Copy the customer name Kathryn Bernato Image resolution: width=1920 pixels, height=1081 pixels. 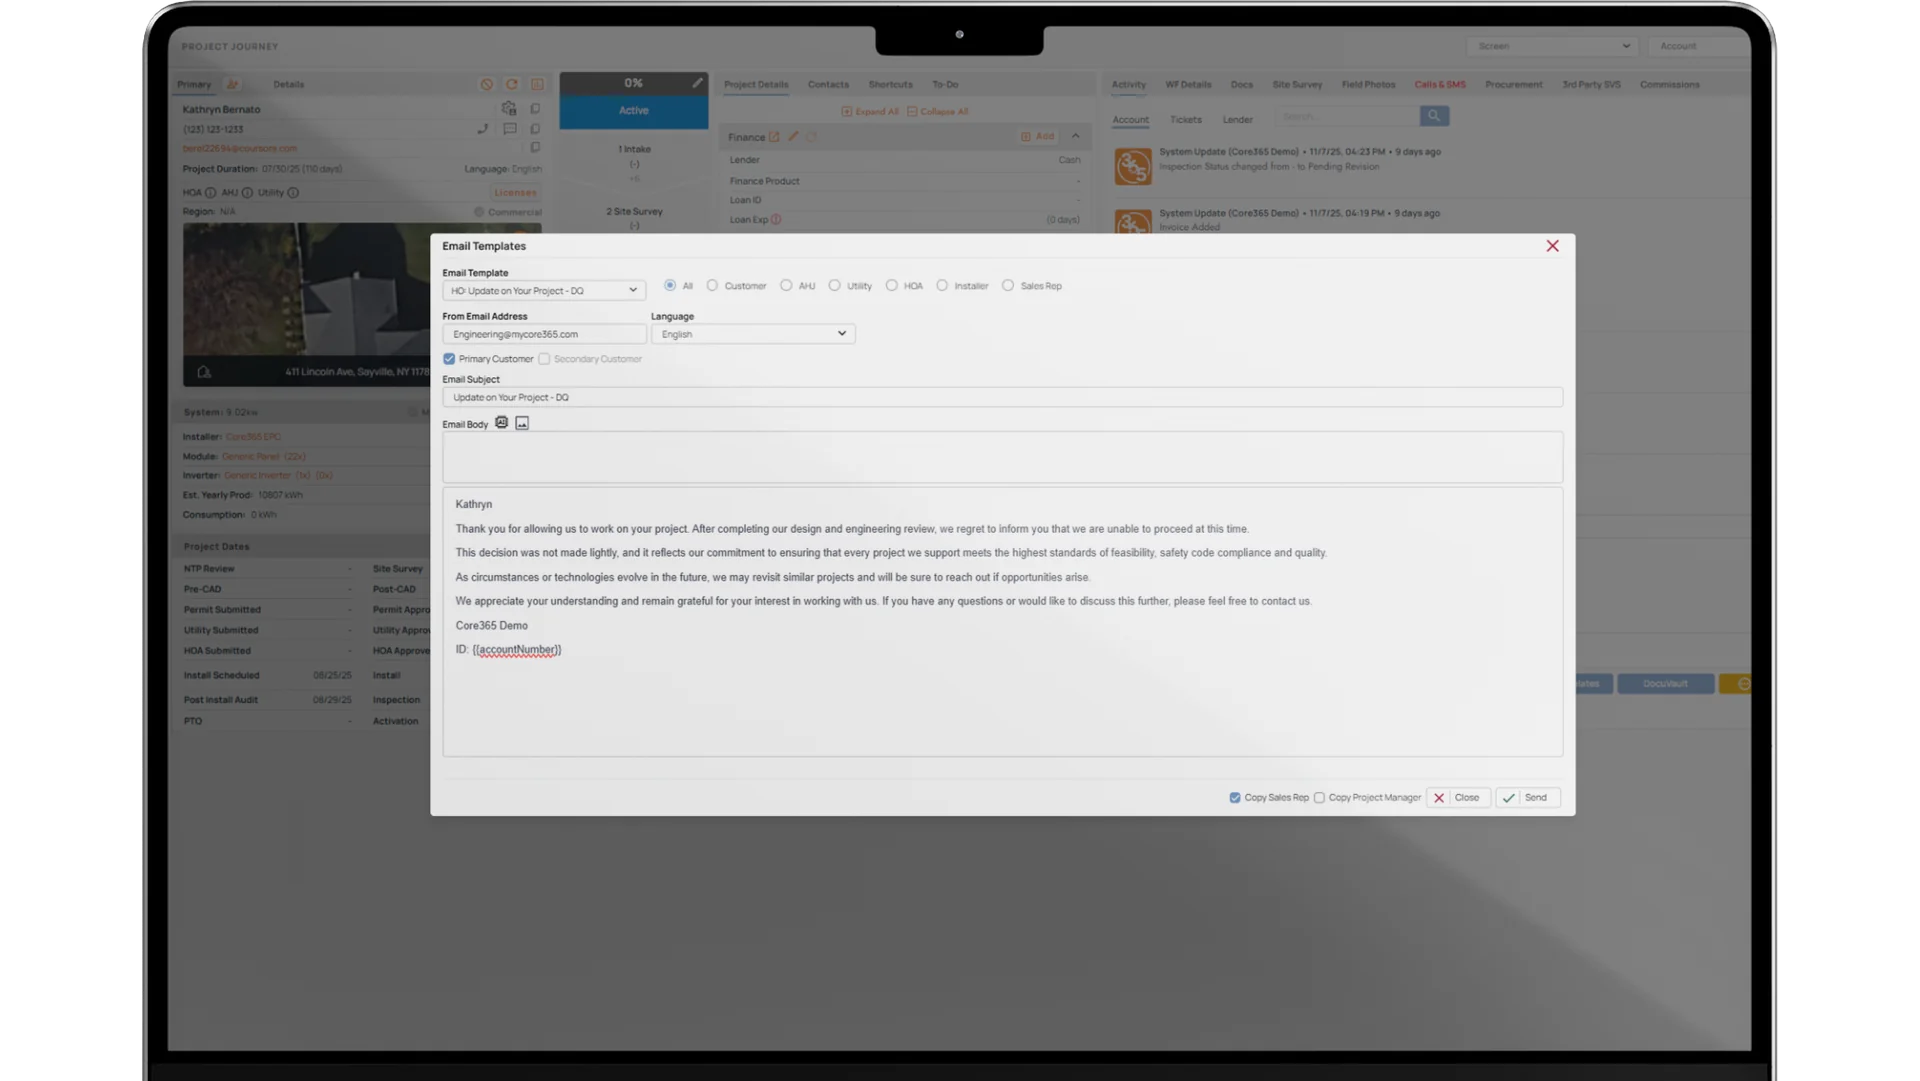tap(535, 109)
